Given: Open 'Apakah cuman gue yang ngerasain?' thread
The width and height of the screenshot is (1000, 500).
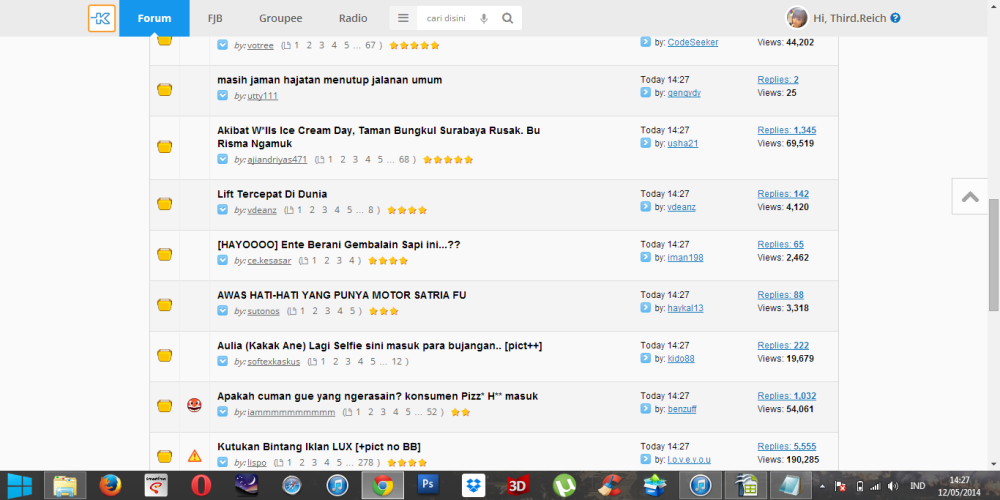Looking at the screenshot, I should click(378, 396).
